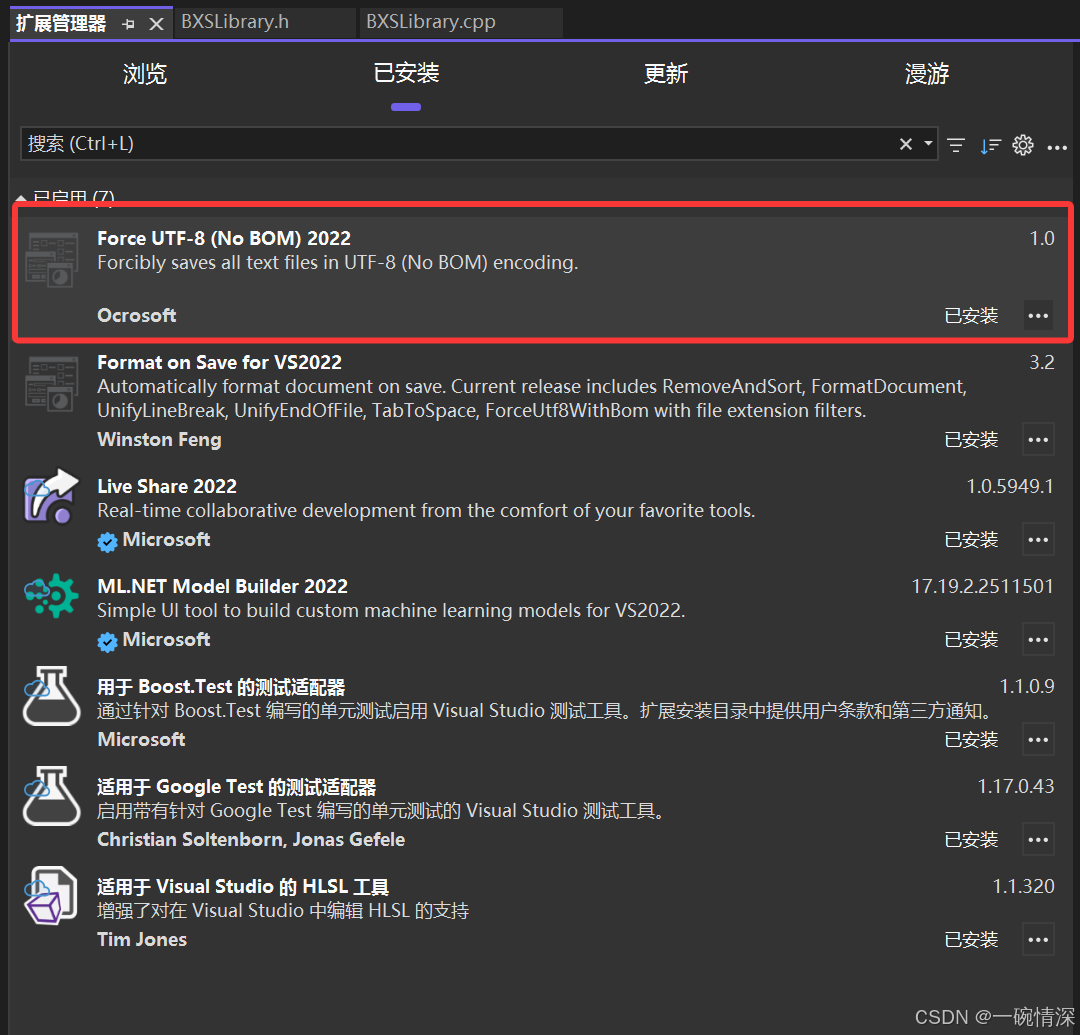Click ML.NET Model Builder 2022 icon

(52, 596)
